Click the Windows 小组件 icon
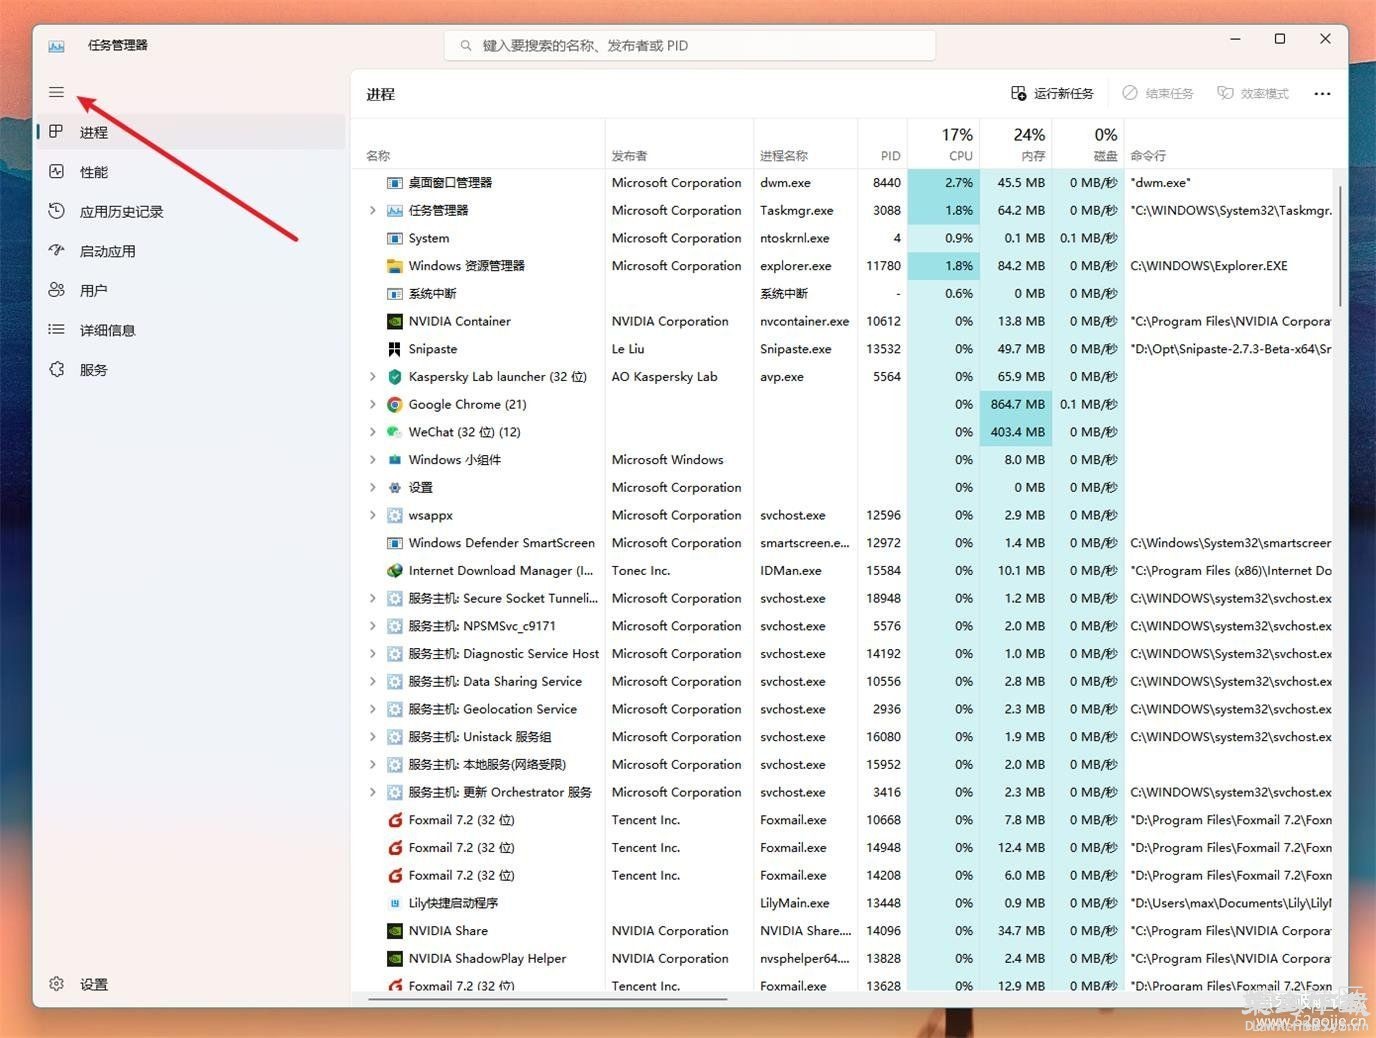The image size is (1376, 1038). click(x=394, y=460)
